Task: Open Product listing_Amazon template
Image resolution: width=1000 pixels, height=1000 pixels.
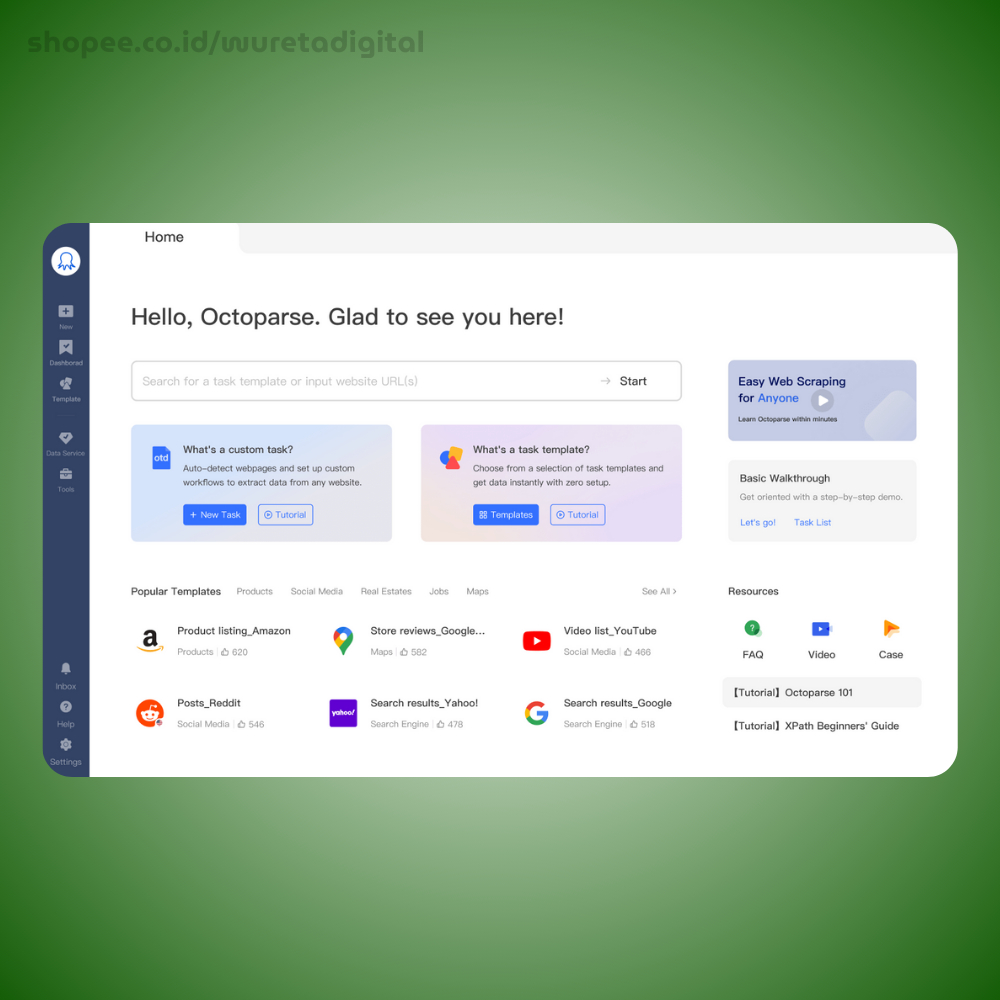Action: (233, 631)
